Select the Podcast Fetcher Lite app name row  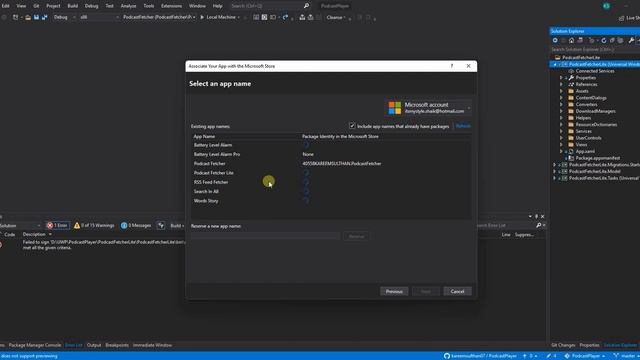[x=331, y=173]
